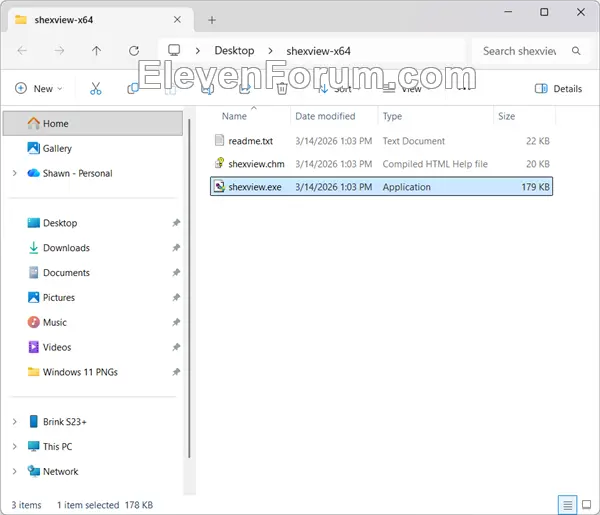The width and height of the screenshot is (600, 515).
Task: Refresh the folder view
Action: click(x=134, y=51)
